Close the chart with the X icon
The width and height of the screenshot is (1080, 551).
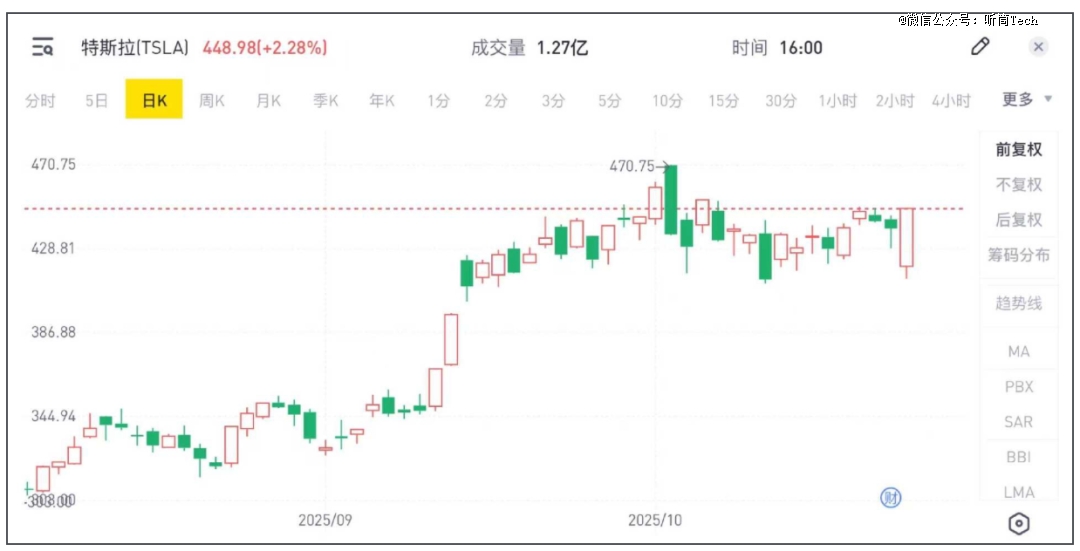click(x=1039, y=47)
